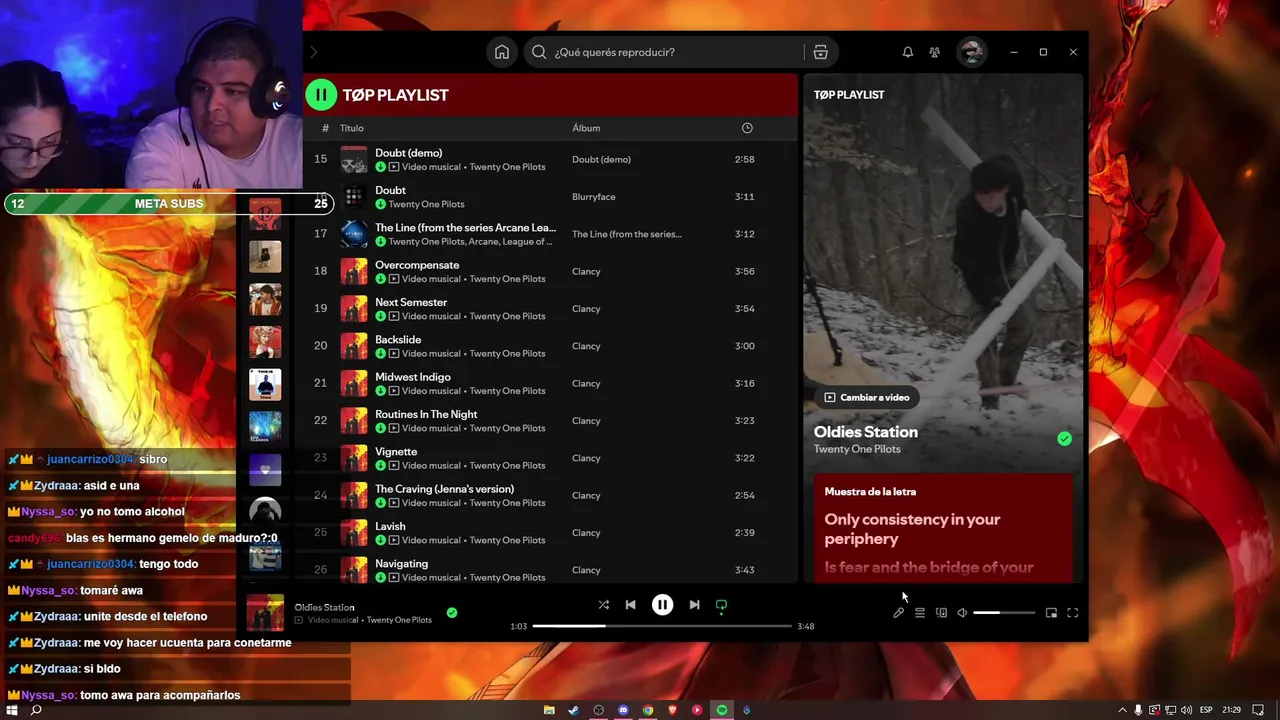Open the 'Muestra de la letra' lyrics card
This screenshot has width=1280, height=720.
click(x=941, y=528)
